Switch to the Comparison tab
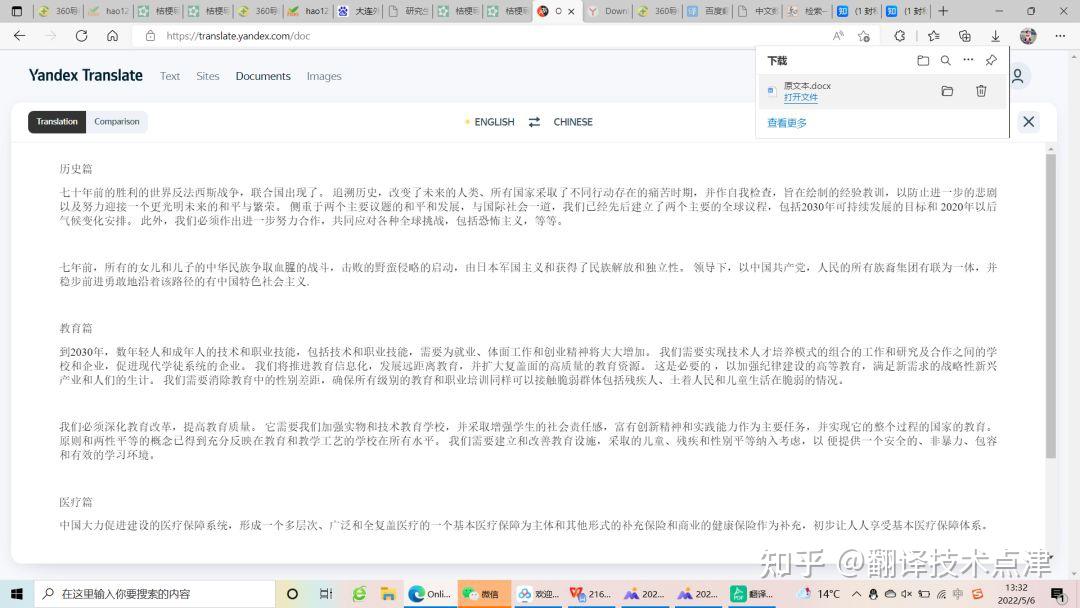The height and width of the screenshot is (608, 1080). pyautogui.click(x=116, y=121)
